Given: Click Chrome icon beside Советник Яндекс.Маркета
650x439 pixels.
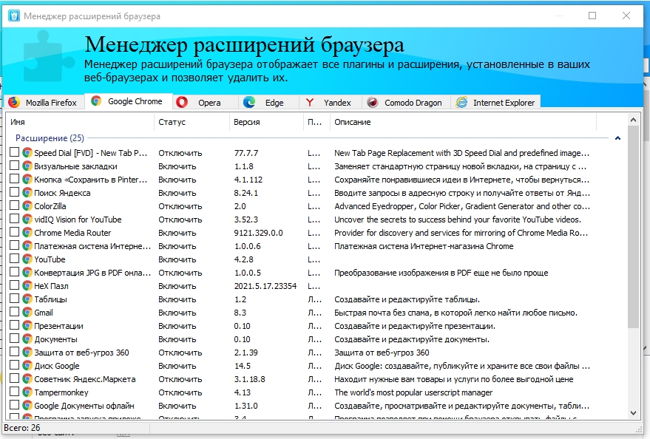Looking at the screenshot, I should coord(27,378).
